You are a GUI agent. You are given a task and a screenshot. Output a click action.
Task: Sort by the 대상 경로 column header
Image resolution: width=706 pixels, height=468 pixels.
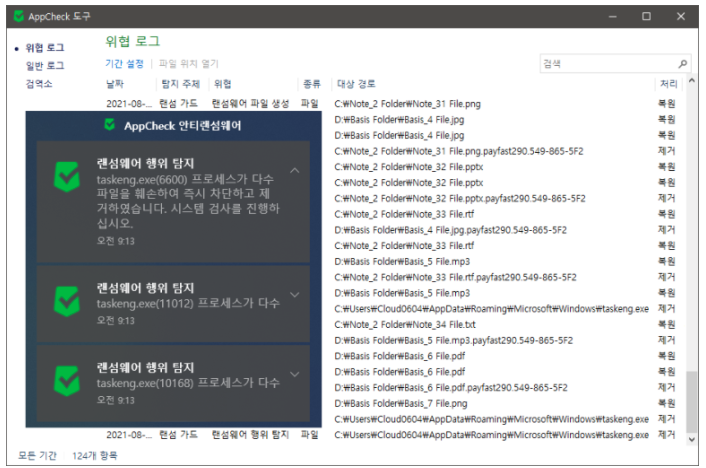[356, 84]
